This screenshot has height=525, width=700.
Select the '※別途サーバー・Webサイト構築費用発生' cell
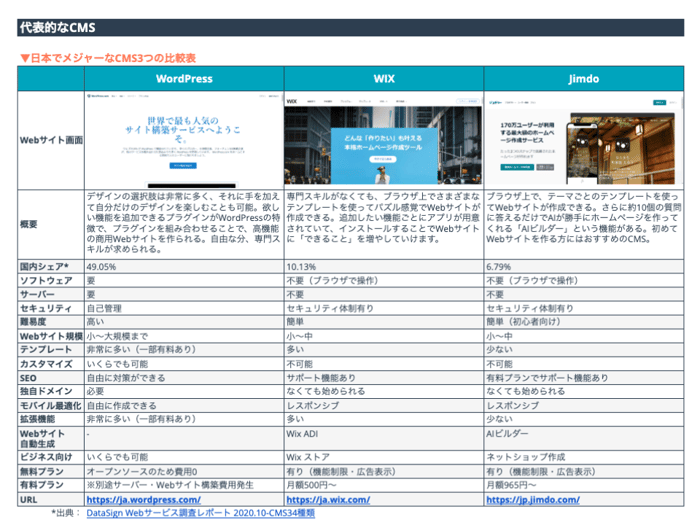(170, 485)
